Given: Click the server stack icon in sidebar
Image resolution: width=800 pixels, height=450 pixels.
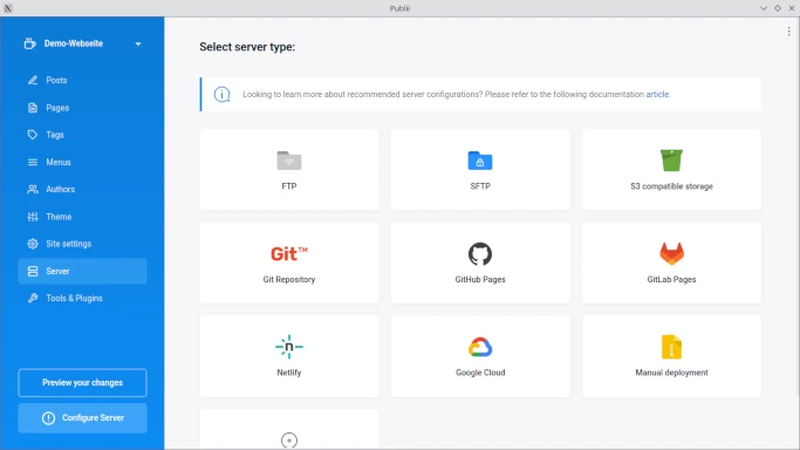Looking at the screenshot, I should coord(33,271).
